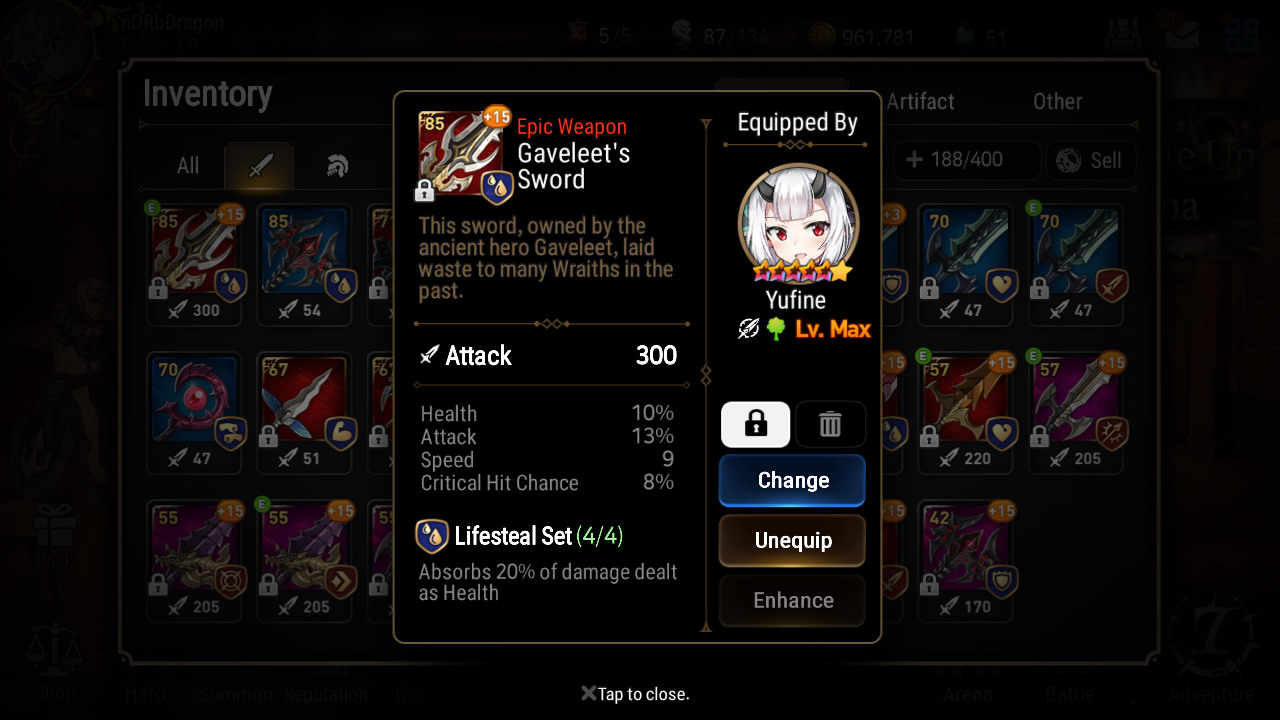Select the level 85 weapon with attack 54
Screen dimensions: 1280x720
click(x=305, y=265)
